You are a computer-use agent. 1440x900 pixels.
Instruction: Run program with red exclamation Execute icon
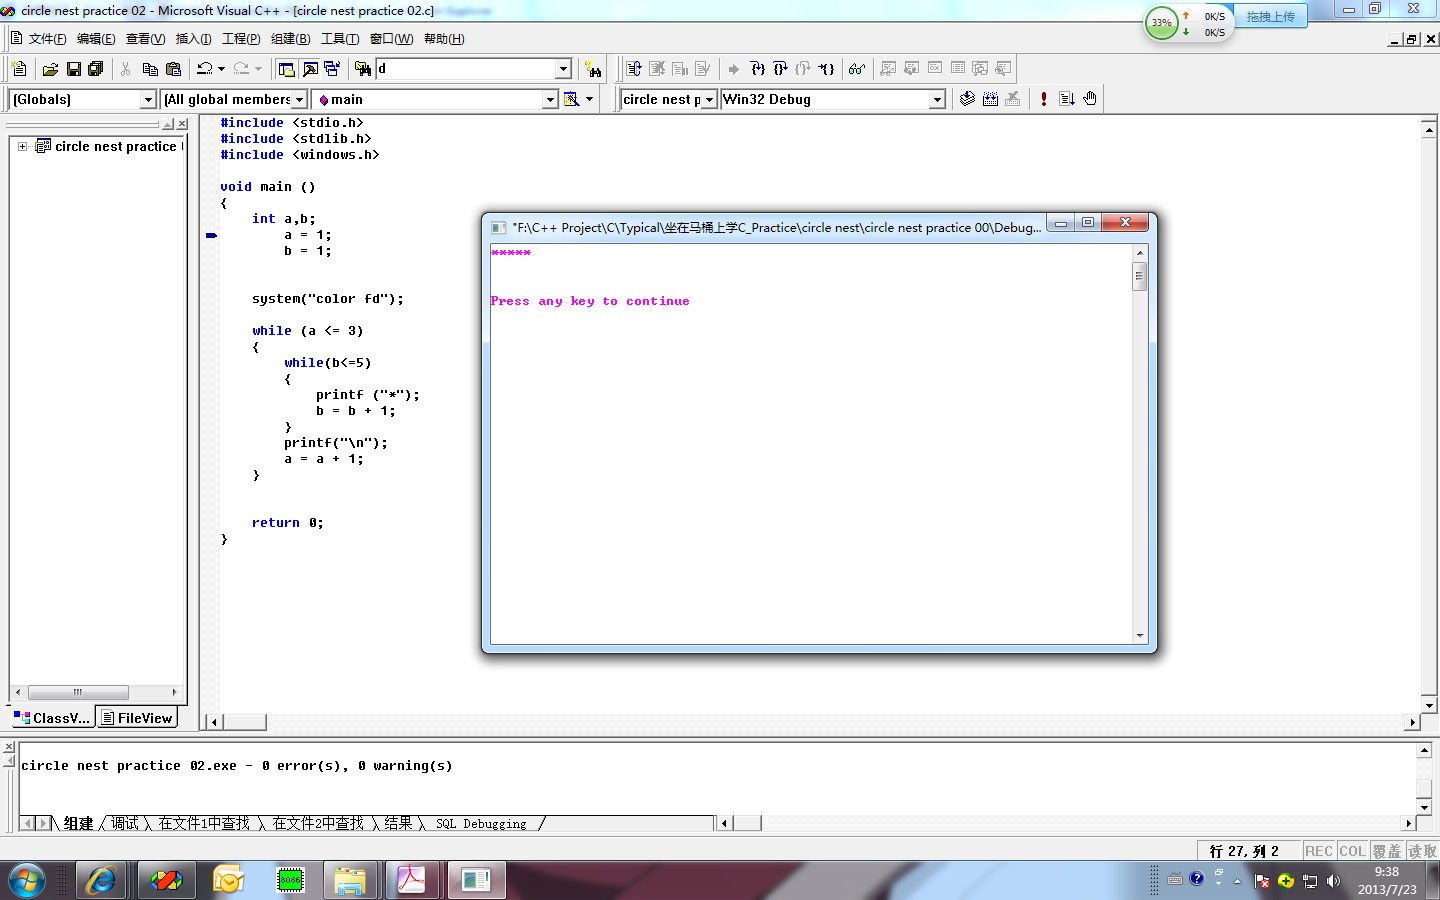coord(1044,99)
